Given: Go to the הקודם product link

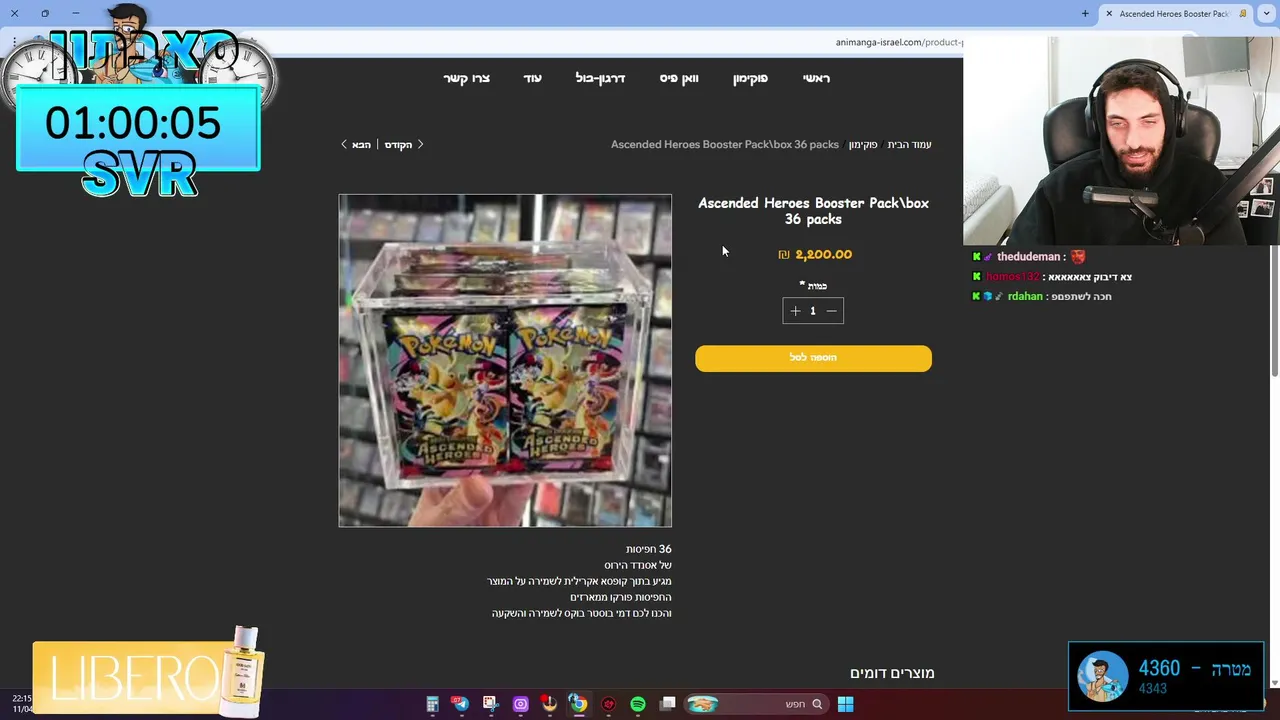Looking at the screenshot, I should point(398,145).
